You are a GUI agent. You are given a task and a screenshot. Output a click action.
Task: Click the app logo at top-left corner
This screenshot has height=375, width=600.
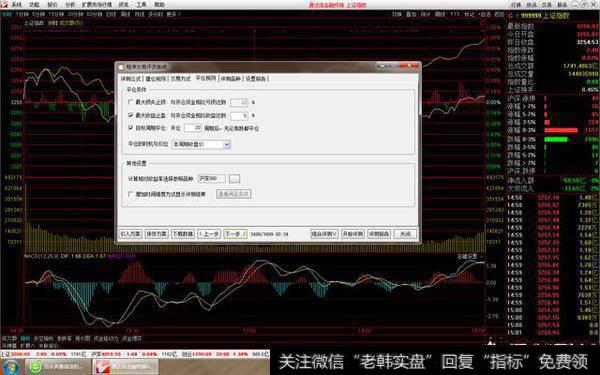click(x=4, y=4)
